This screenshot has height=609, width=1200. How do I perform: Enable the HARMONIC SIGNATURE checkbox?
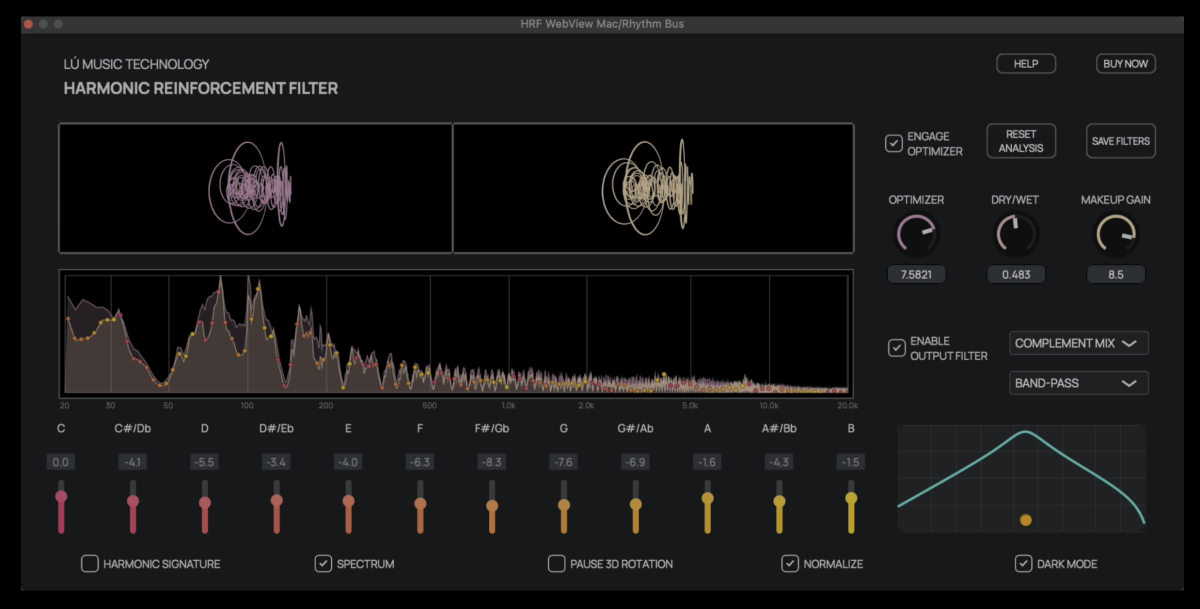click(x=90, y=564)
